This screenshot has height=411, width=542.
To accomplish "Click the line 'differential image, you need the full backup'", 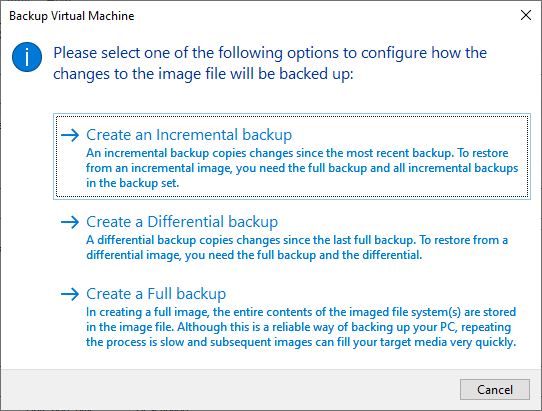I will pos(254,255).
